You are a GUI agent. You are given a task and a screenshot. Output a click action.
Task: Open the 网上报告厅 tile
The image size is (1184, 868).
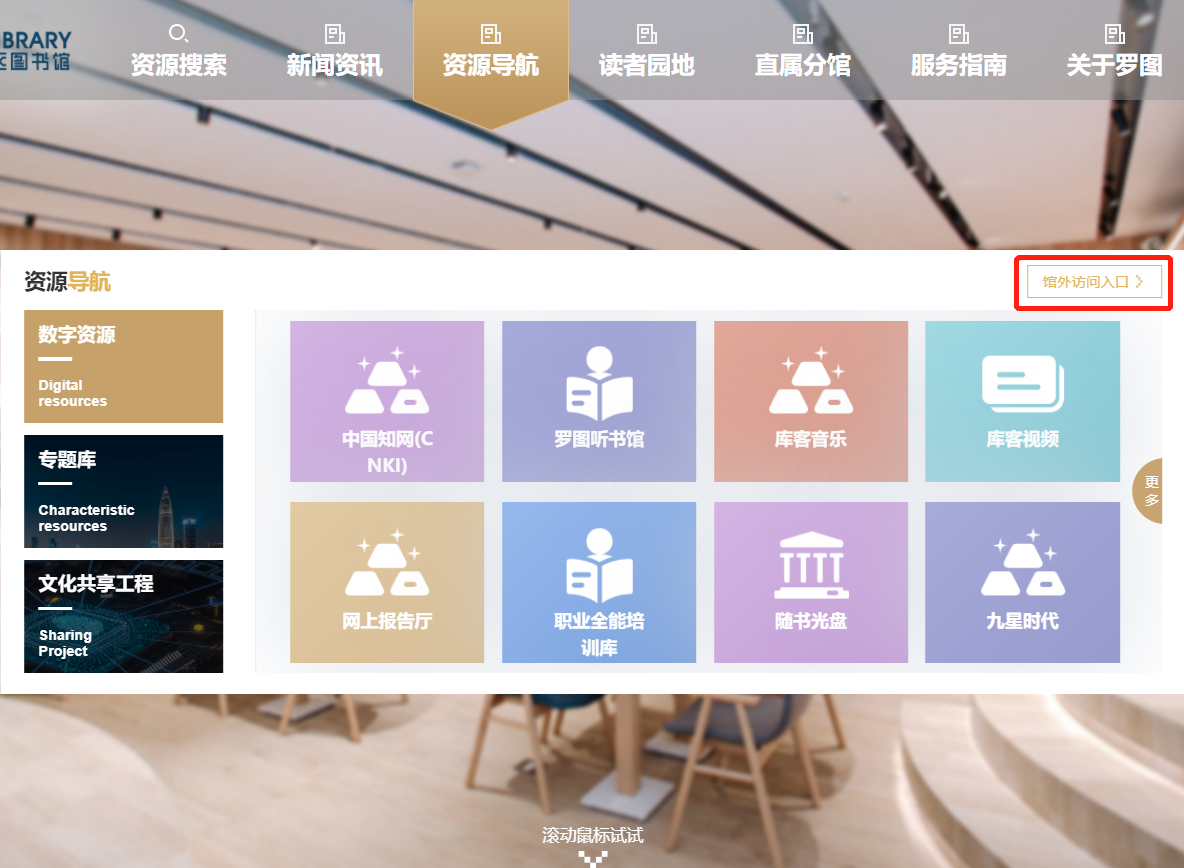click(387, 582)
